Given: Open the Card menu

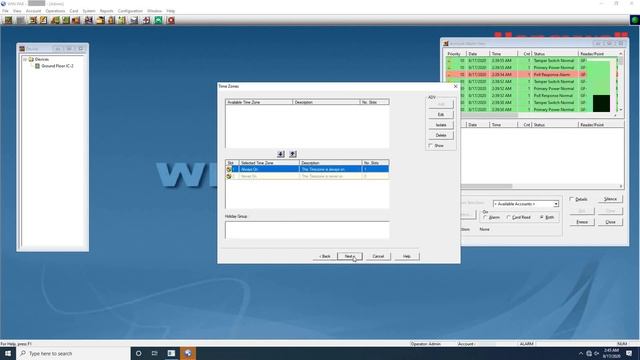Looking at the screenshot, I should 74,11.
